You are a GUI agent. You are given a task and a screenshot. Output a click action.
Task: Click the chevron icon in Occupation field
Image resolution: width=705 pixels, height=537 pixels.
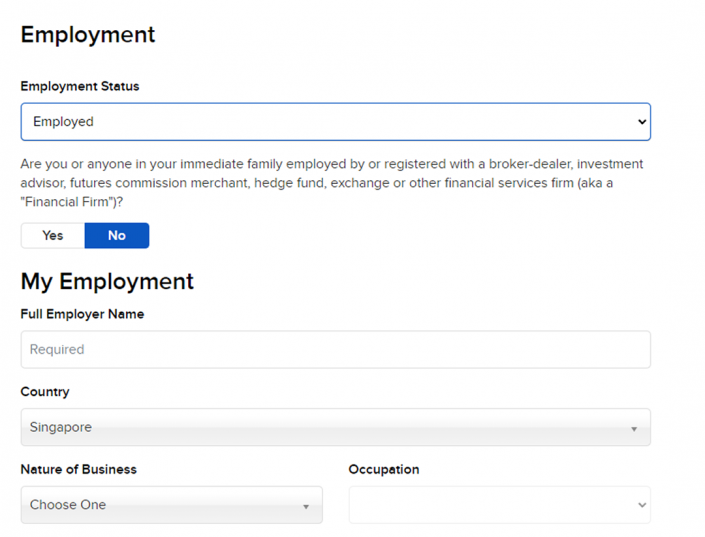pyautogui.click(x=641, y=506)
